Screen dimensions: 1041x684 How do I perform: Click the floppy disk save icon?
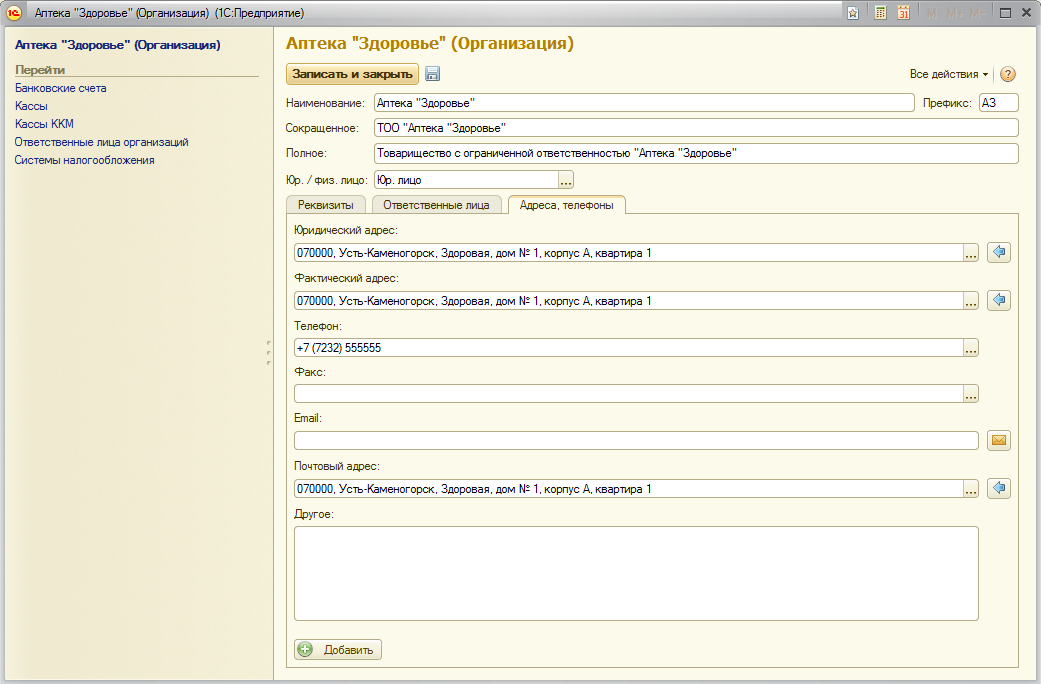pos(433,74)
